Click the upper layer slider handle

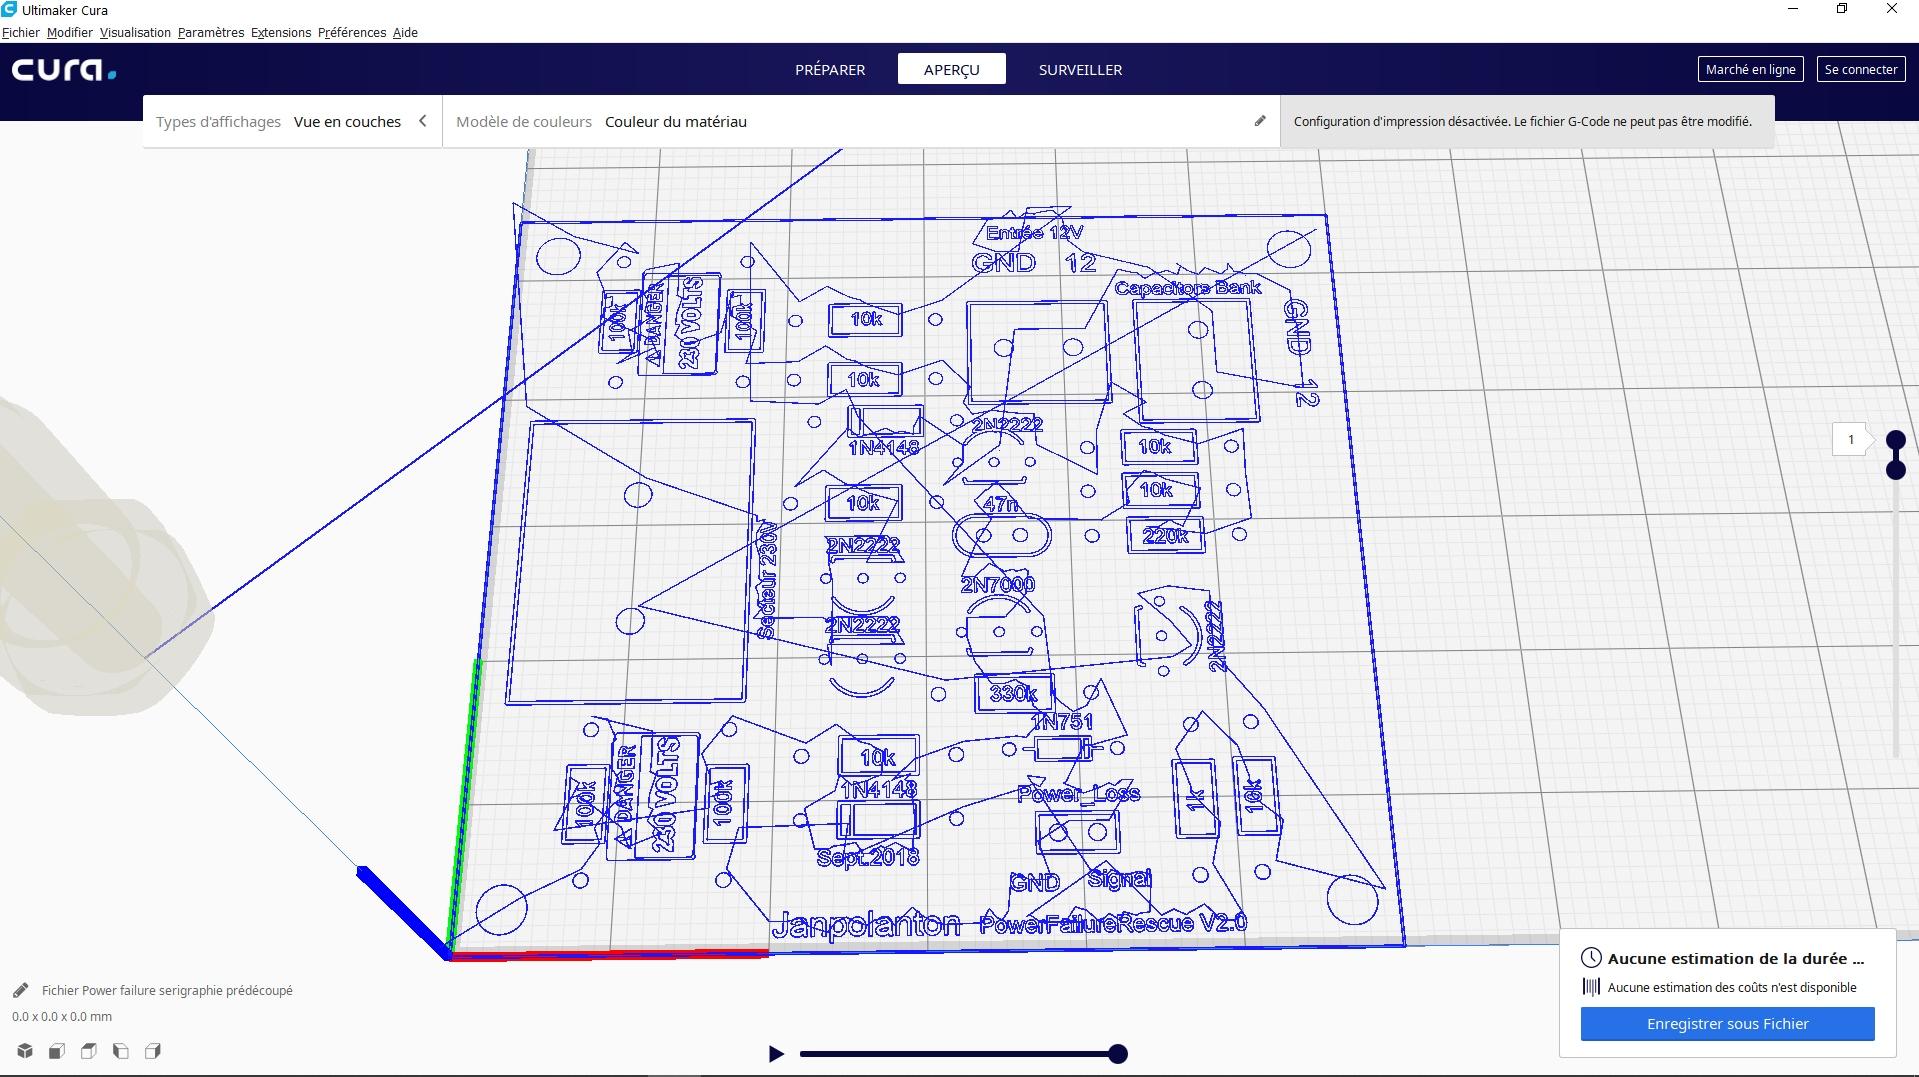pyautogui.click(x=1896, y=440)
